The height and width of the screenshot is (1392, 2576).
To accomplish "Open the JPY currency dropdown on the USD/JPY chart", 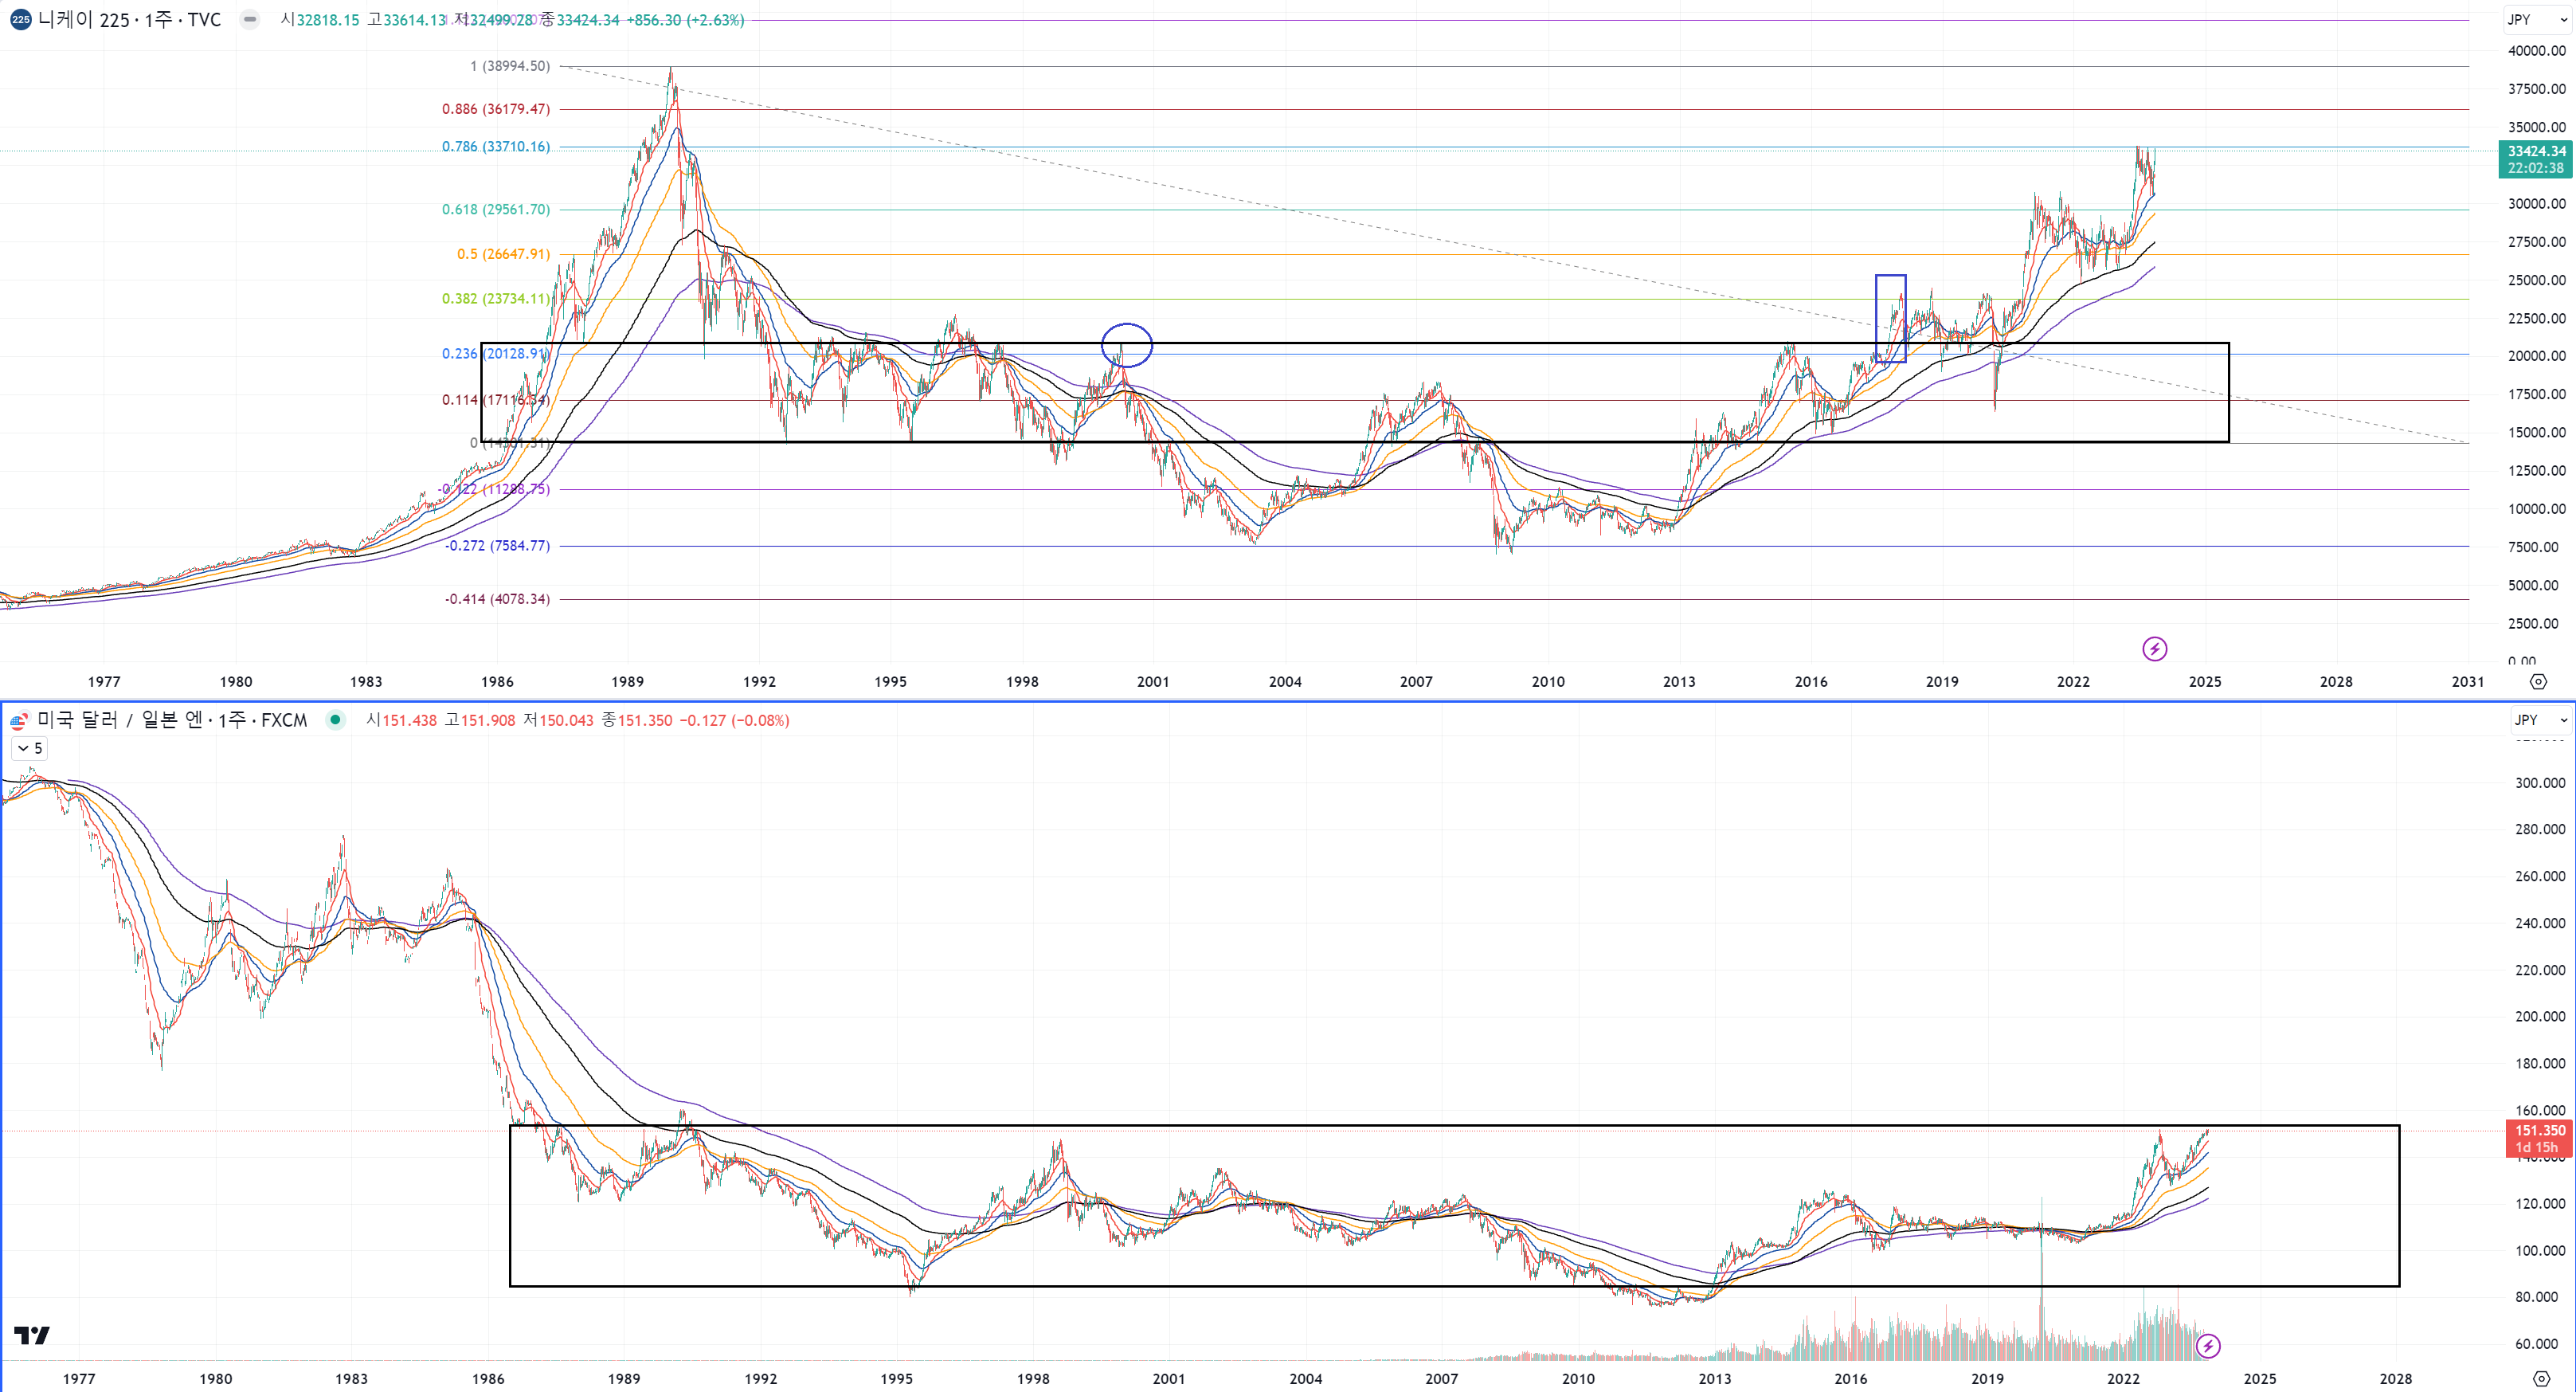I will click(x=2540, y=720).
